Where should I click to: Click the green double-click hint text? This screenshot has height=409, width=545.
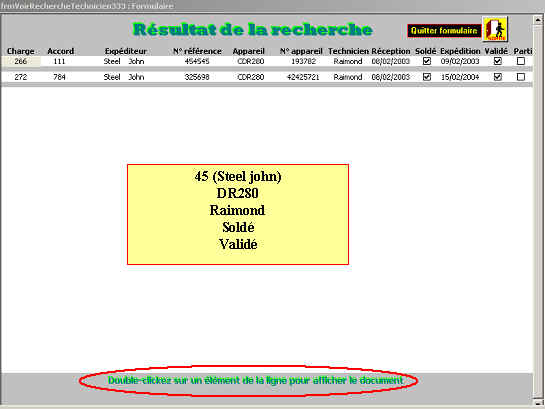255,381
